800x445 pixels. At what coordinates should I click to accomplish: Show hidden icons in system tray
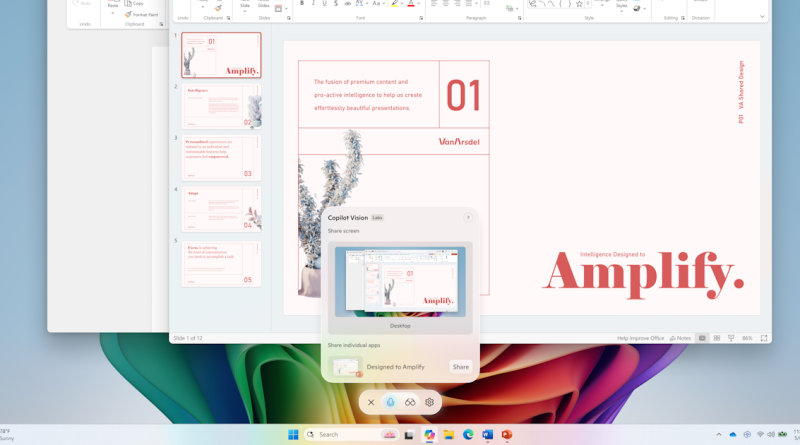pyautogui.click(x=718, y=434)
